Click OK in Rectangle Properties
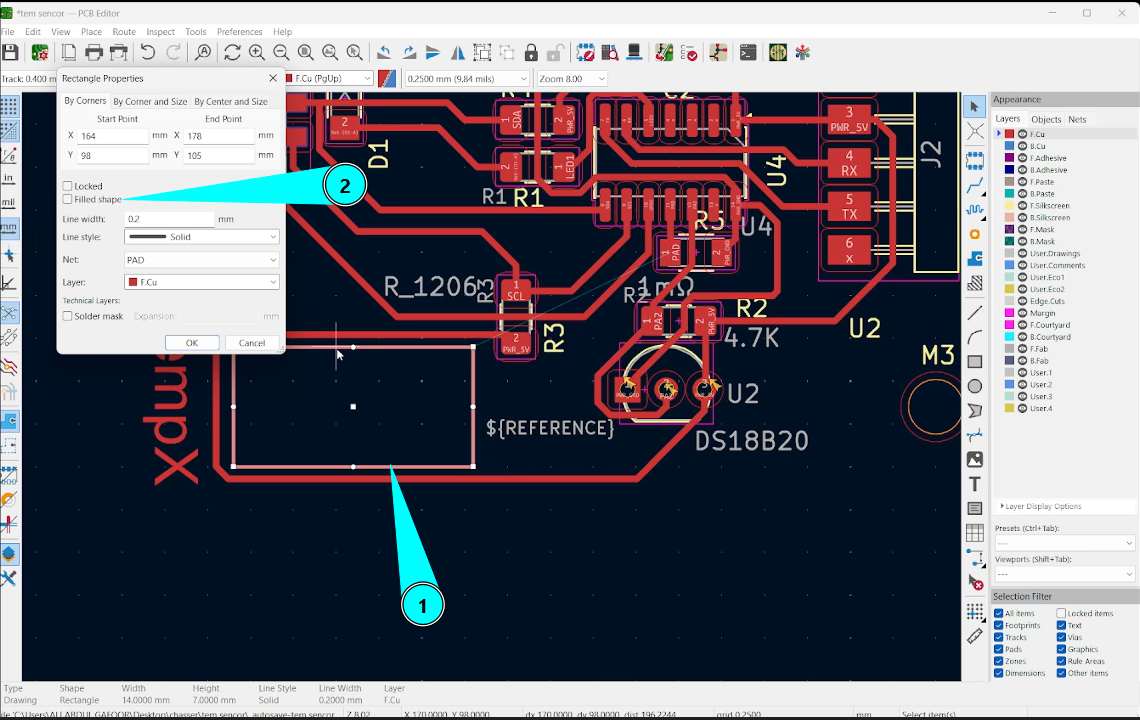 192,343
